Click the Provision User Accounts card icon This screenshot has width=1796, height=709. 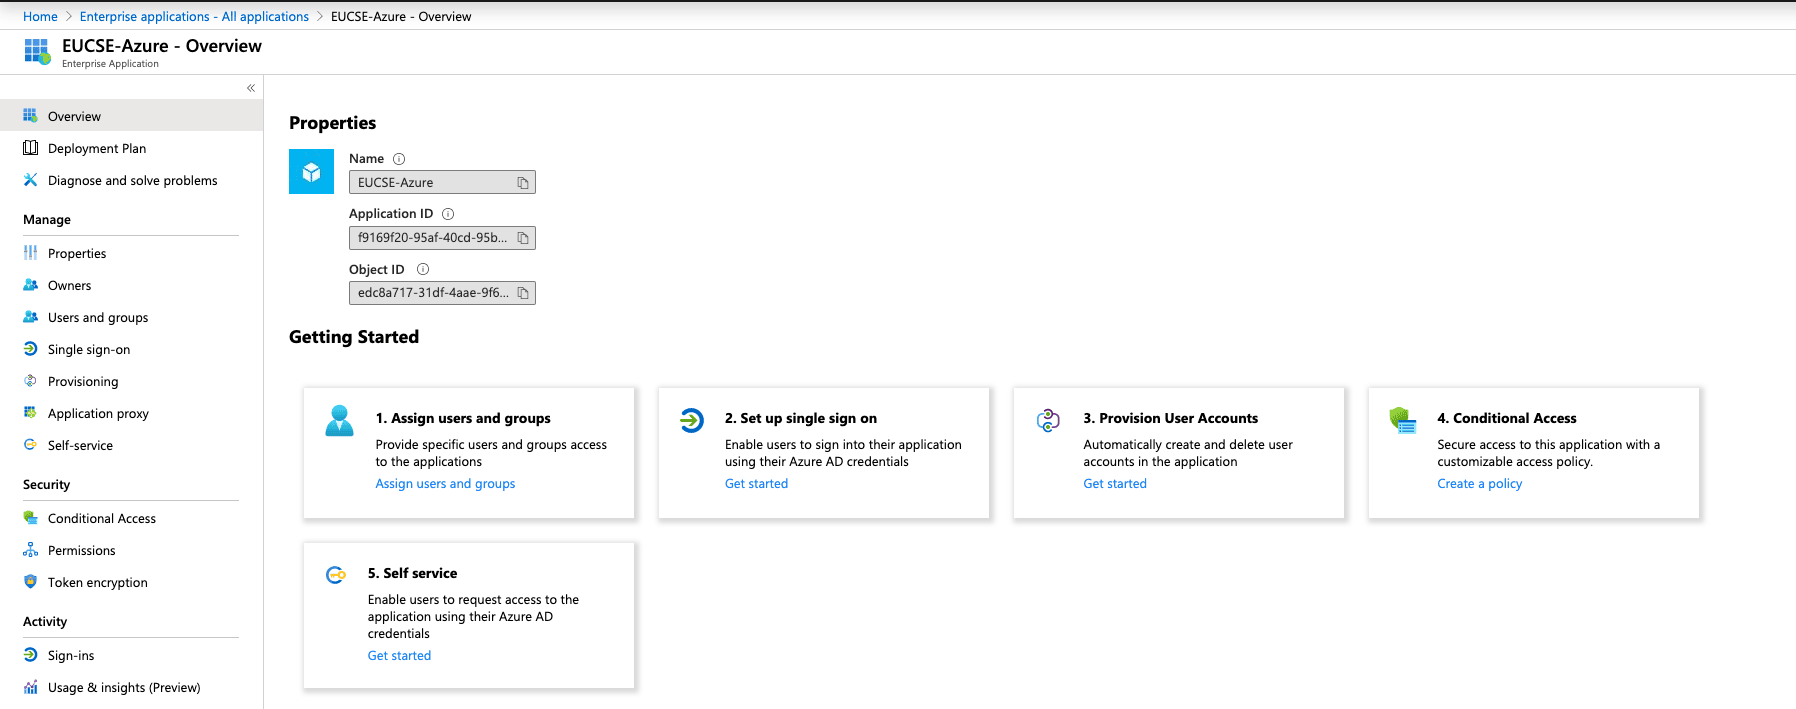(1048, 420)
